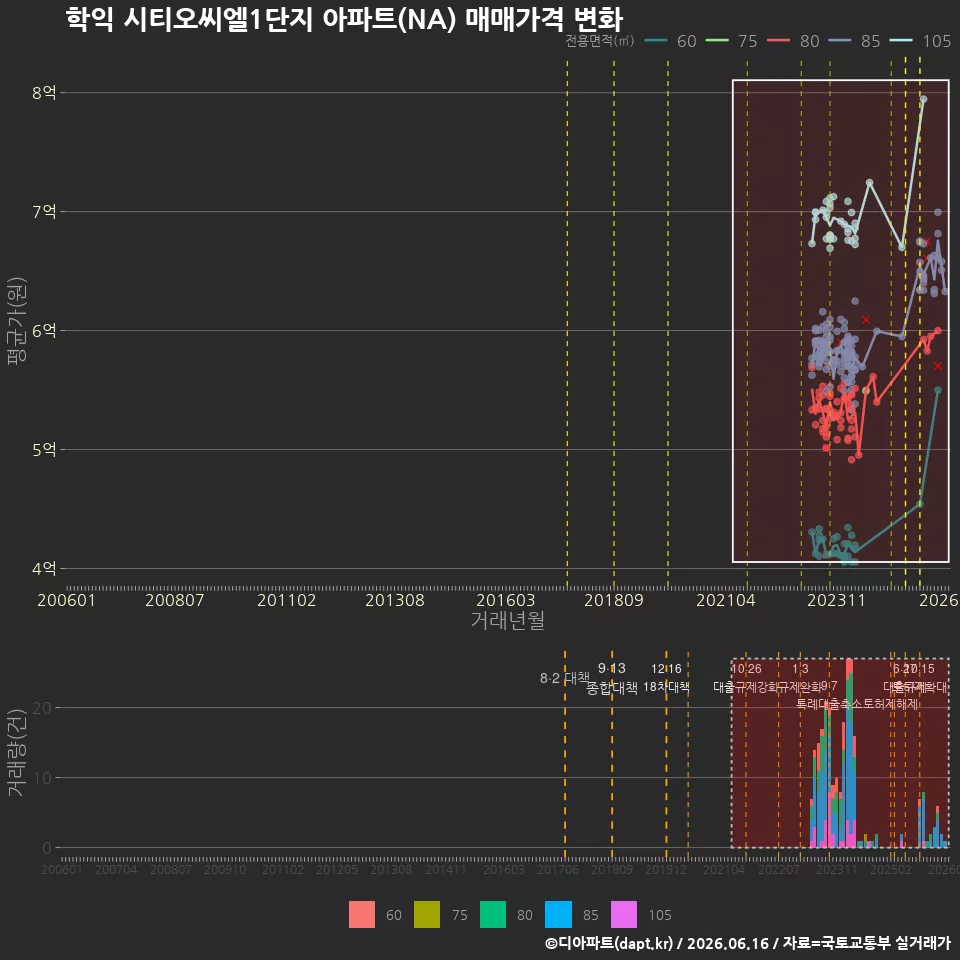The image size is (960, 960).
Task: Click the 201102 label on price chart axis
Action: tap(287, 600)
